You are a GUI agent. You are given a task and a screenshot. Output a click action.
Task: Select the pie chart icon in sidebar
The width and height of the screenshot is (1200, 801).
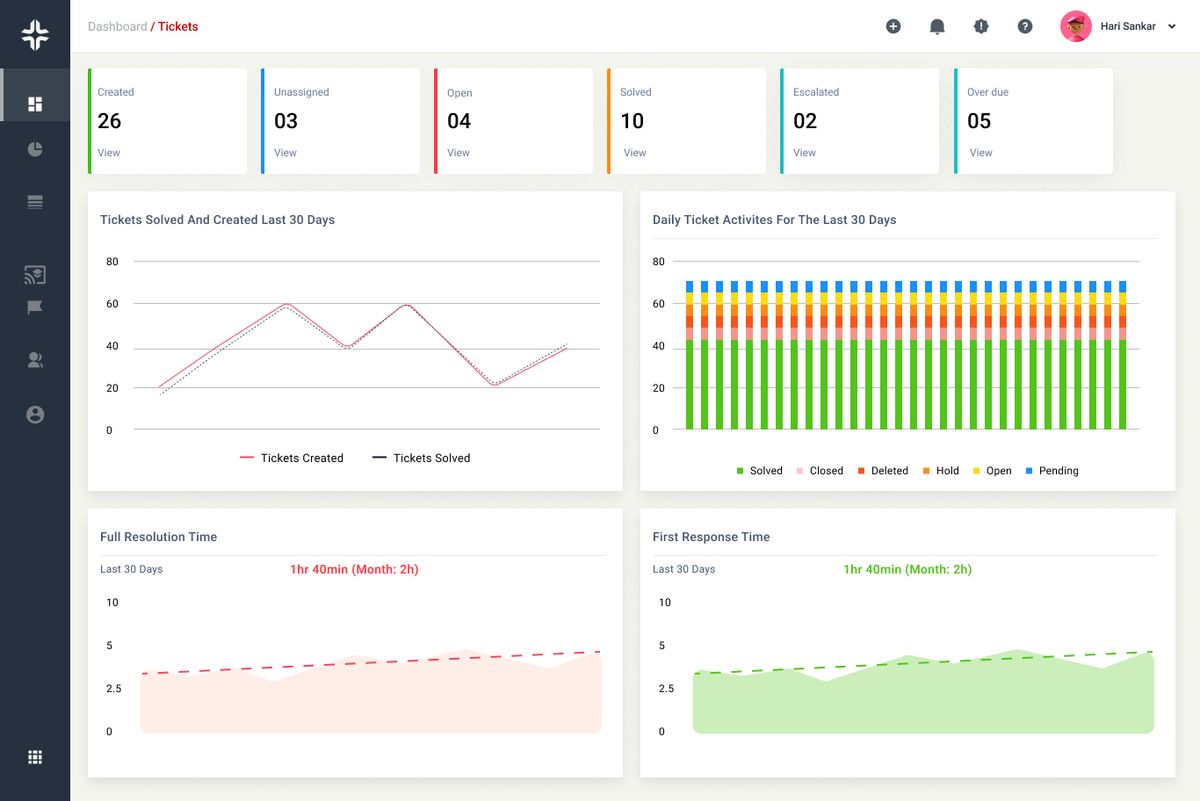pos(35,150)
